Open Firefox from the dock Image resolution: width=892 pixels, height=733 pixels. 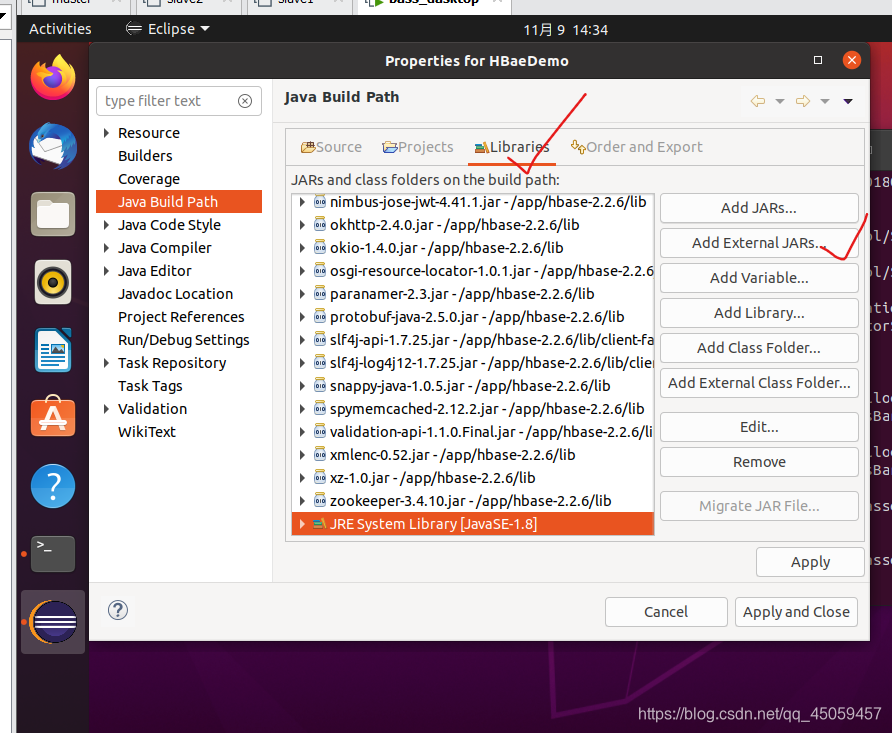pyautogui.click(x=53, y=77)
